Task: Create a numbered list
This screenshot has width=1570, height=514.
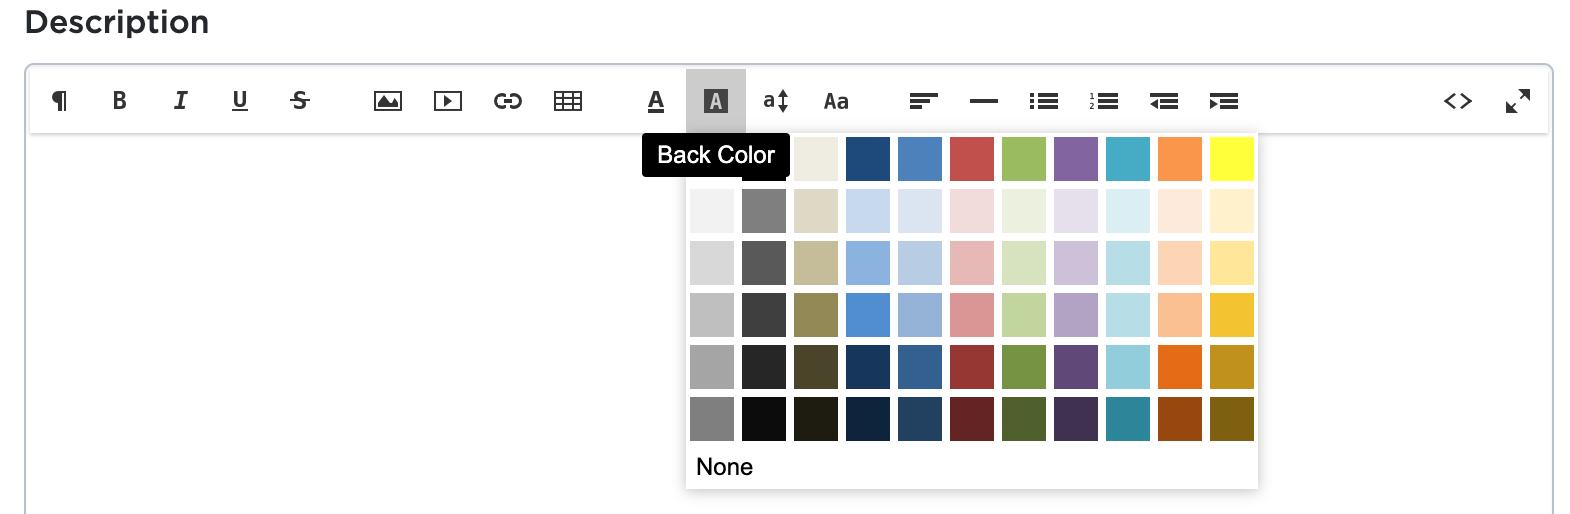Action: [1104, 101]
